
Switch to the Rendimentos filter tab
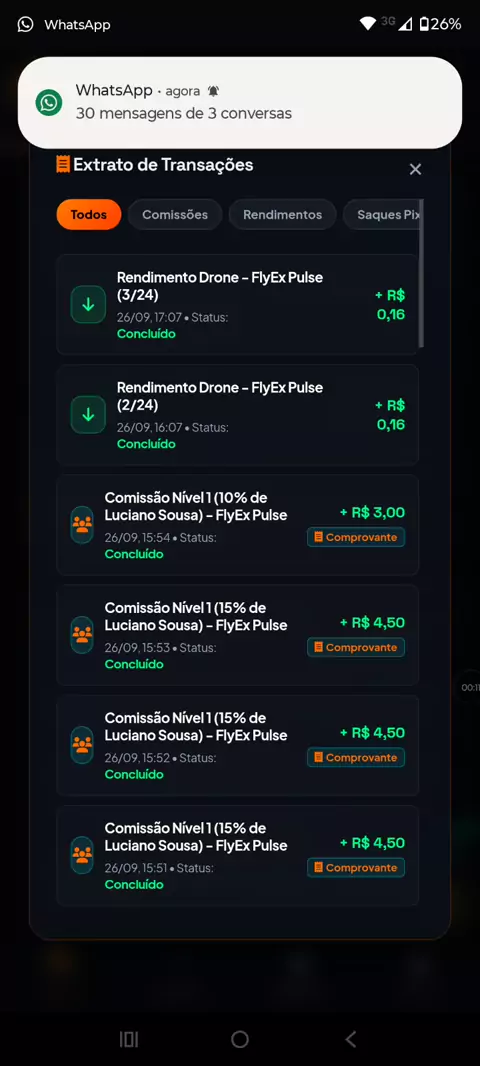[282, 214]
